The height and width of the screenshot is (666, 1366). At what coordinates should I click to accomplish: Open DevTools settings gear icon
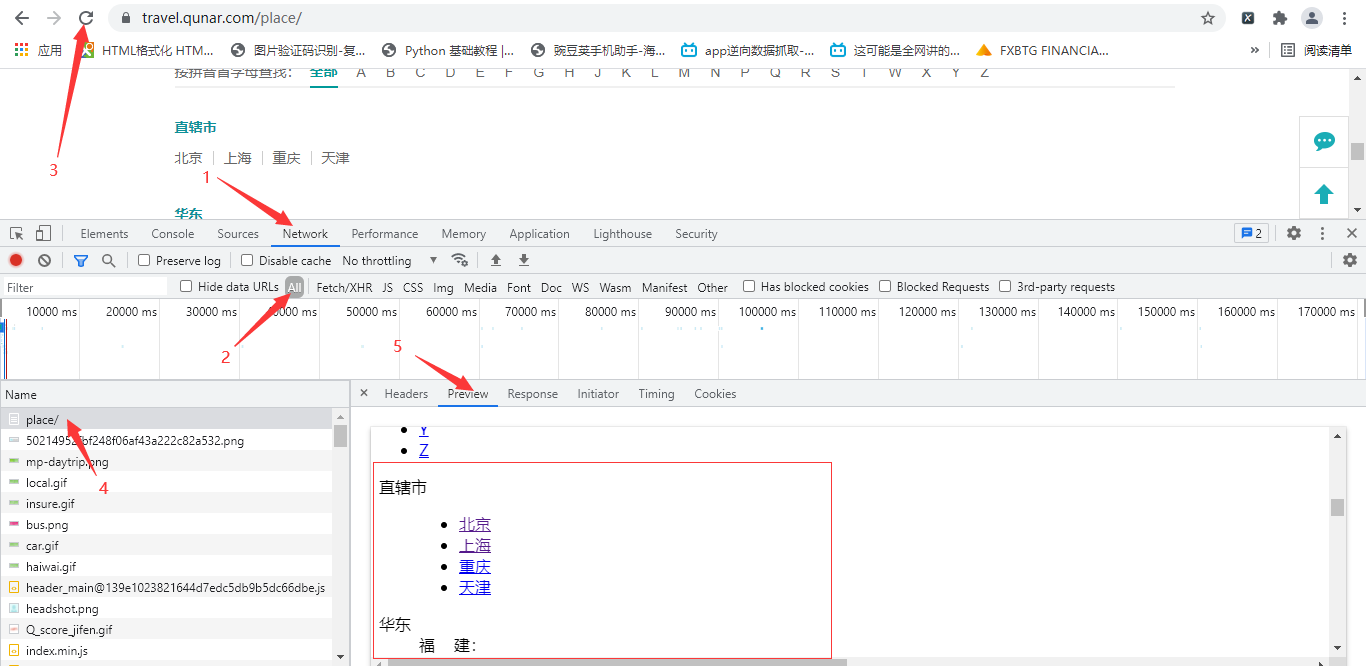tap(1294, 233)
